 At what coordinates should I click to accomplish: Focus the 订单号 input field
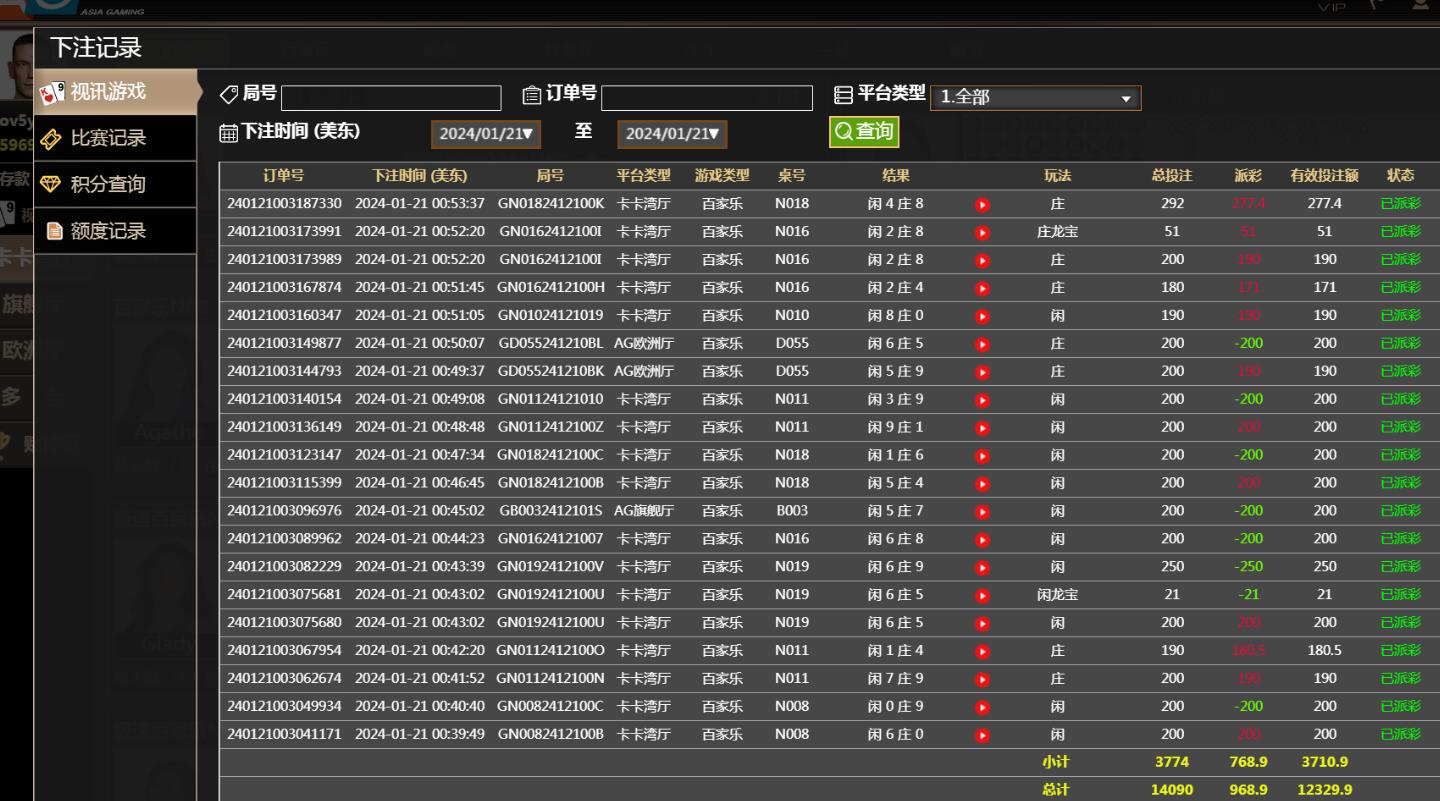click(x=707, y=97)
